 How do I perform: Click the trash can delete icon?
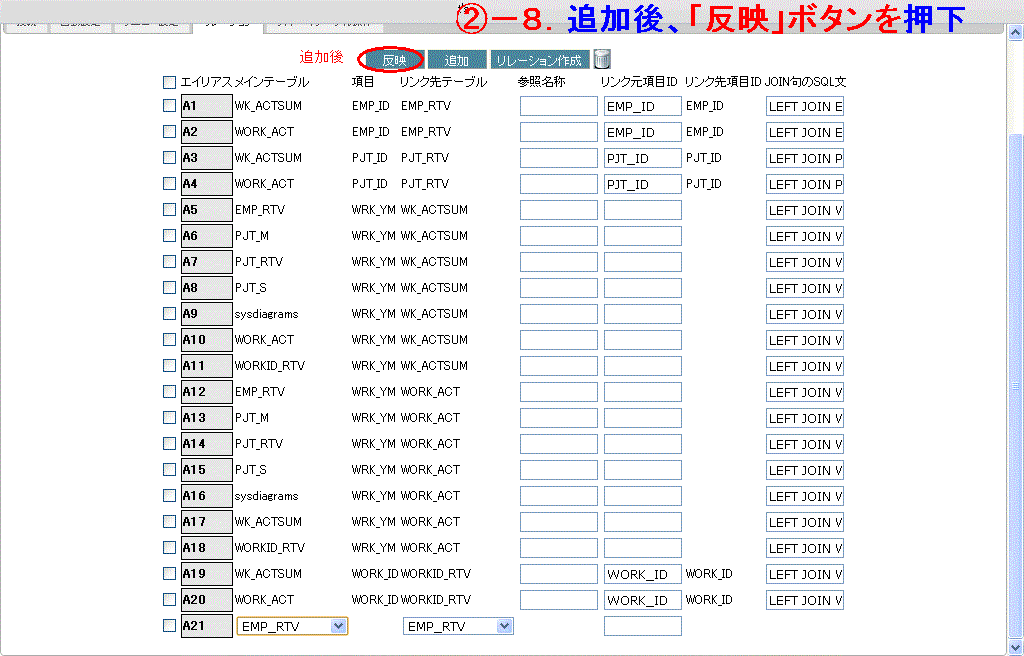point(602,60)
